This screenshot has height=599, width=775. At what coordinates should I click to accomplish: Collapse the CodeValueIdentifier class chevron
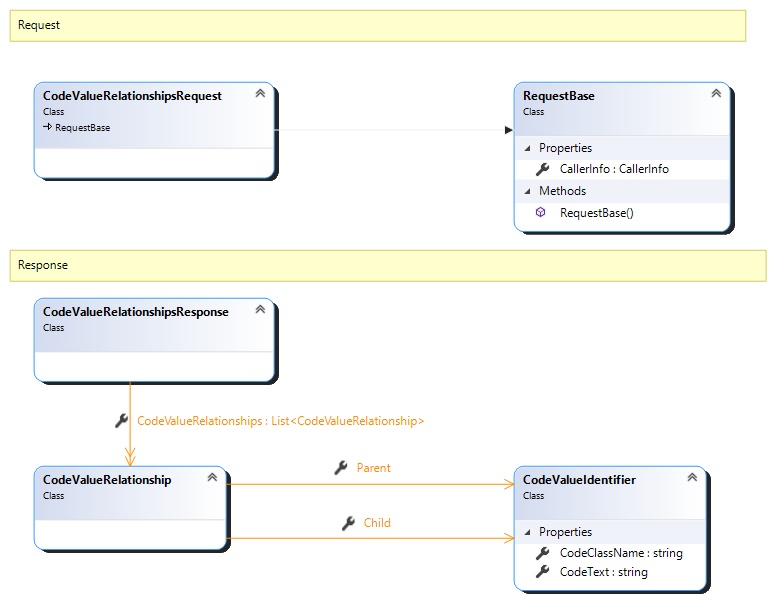(x=692, y=477)
